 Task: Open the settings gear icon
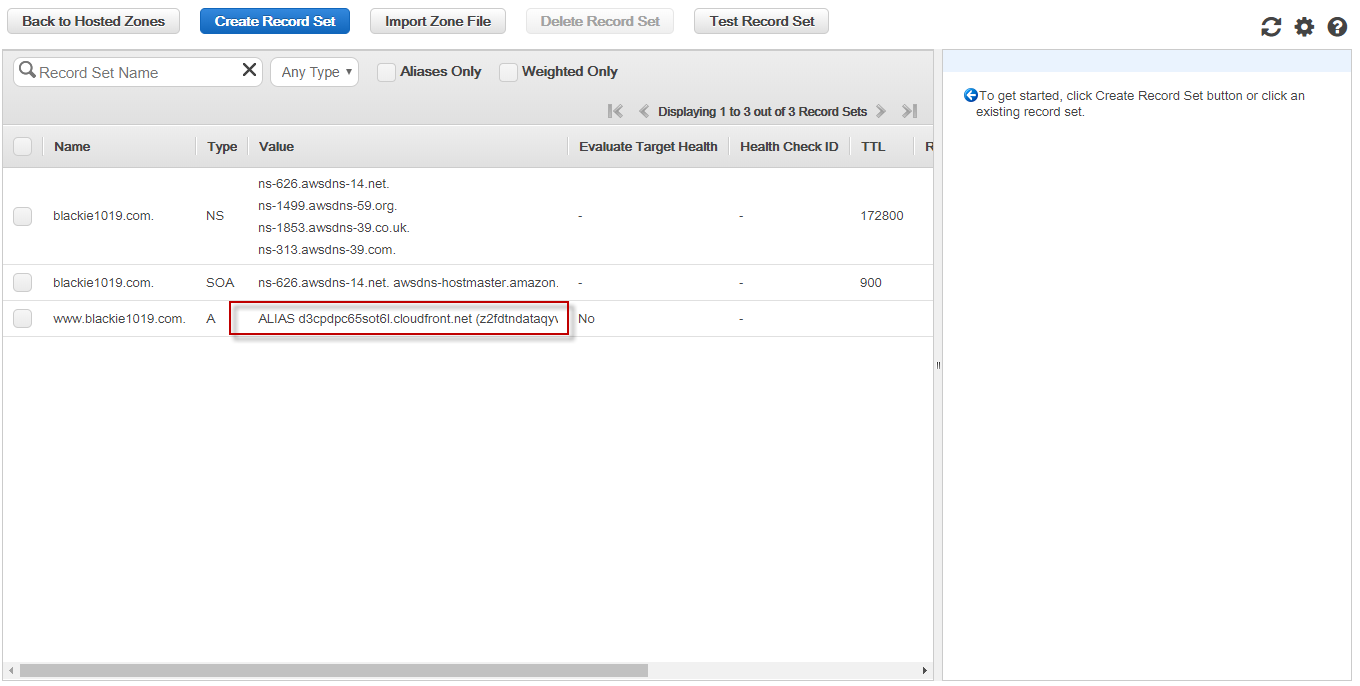(1304, 27)
